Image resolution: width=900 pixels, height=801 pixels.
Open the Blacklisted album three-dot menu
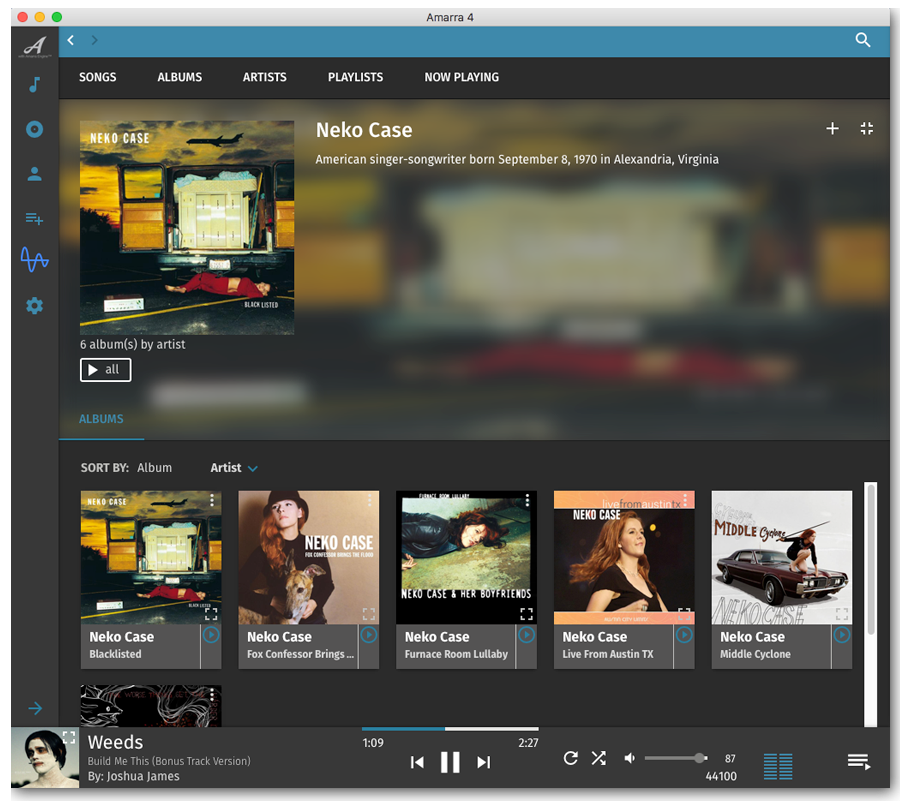212,500
